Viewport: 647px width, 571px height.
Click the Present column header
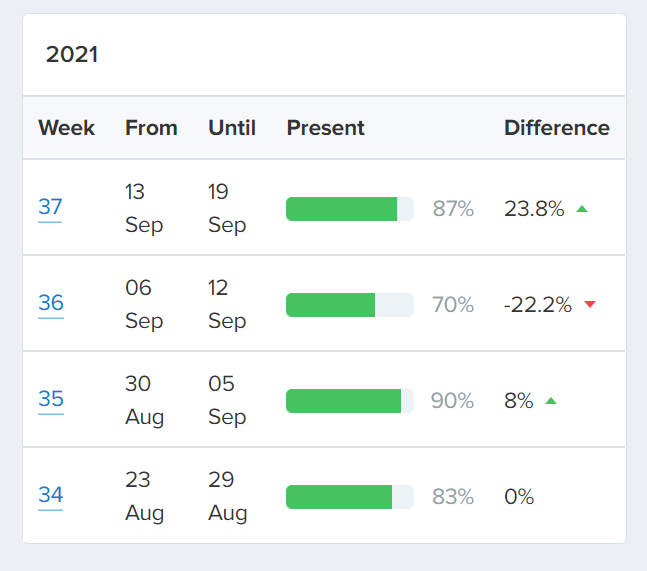(326, 128)
